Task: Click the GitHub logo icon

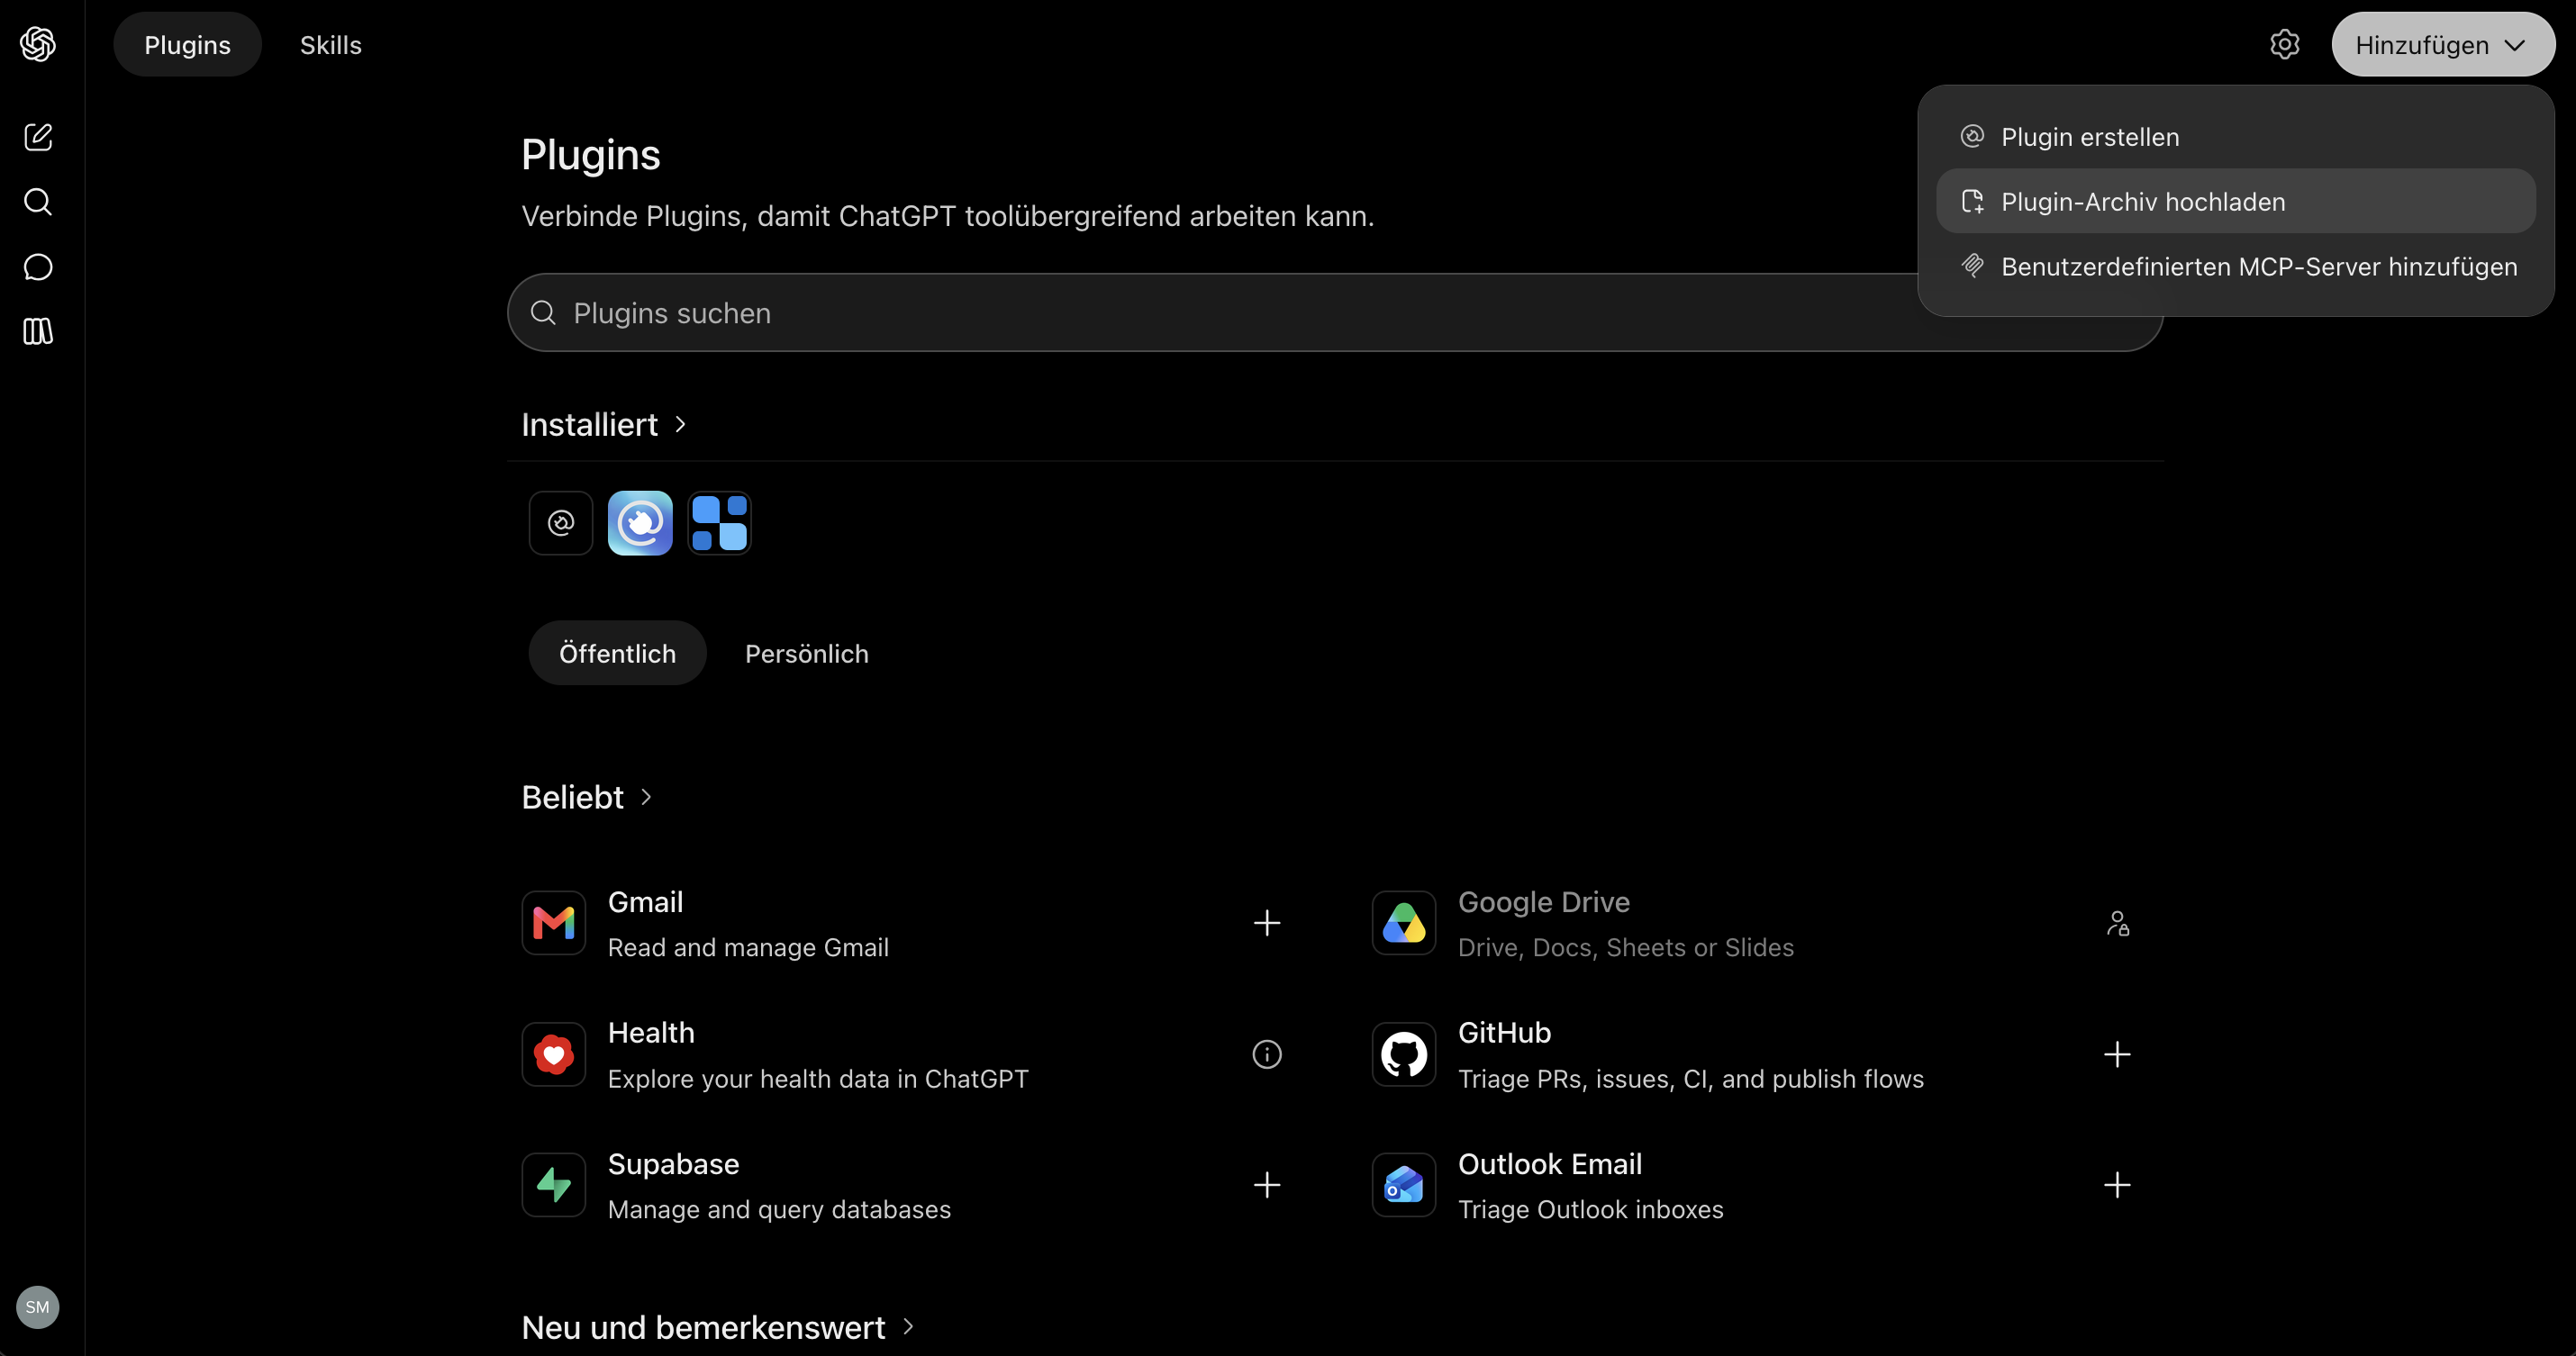Action: pyautogui.click(x=1404, y=1054)
